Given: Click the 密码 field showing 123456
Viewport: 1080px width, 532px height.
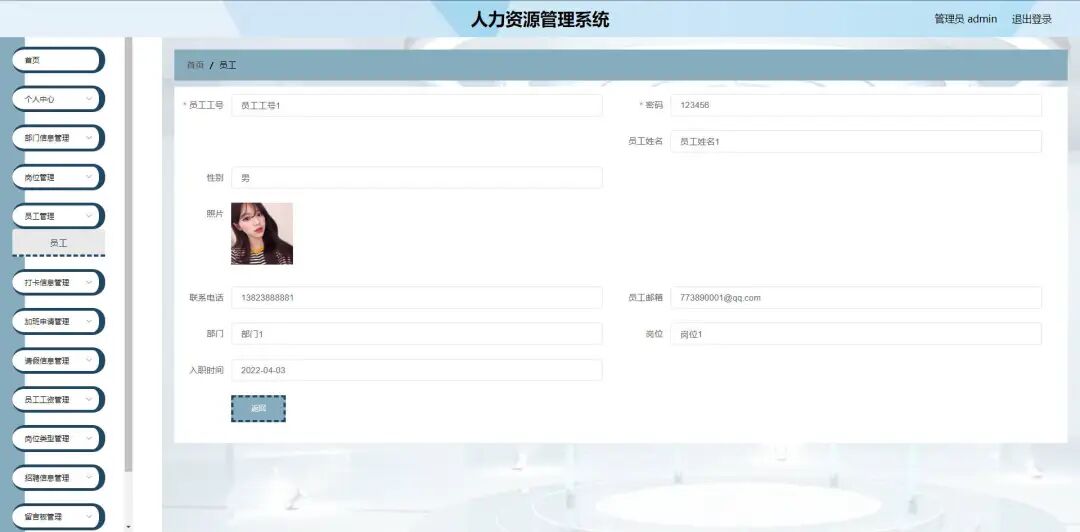Looking at the screenshot, I should point(855,105).
